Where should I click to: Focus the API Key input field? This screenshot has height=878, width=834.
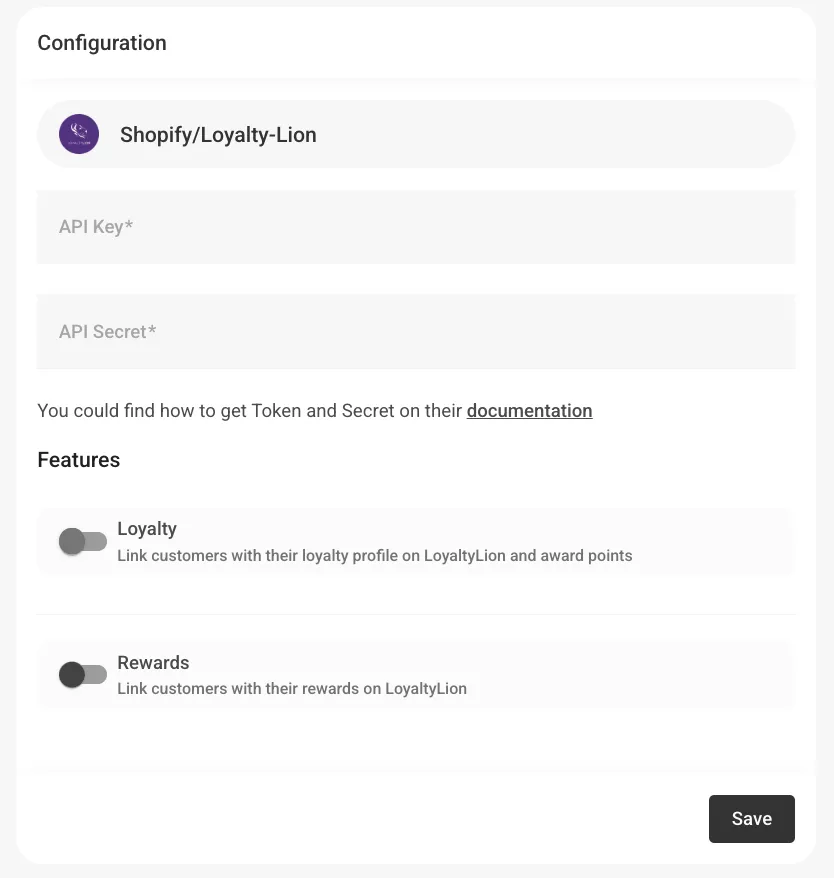416,228
